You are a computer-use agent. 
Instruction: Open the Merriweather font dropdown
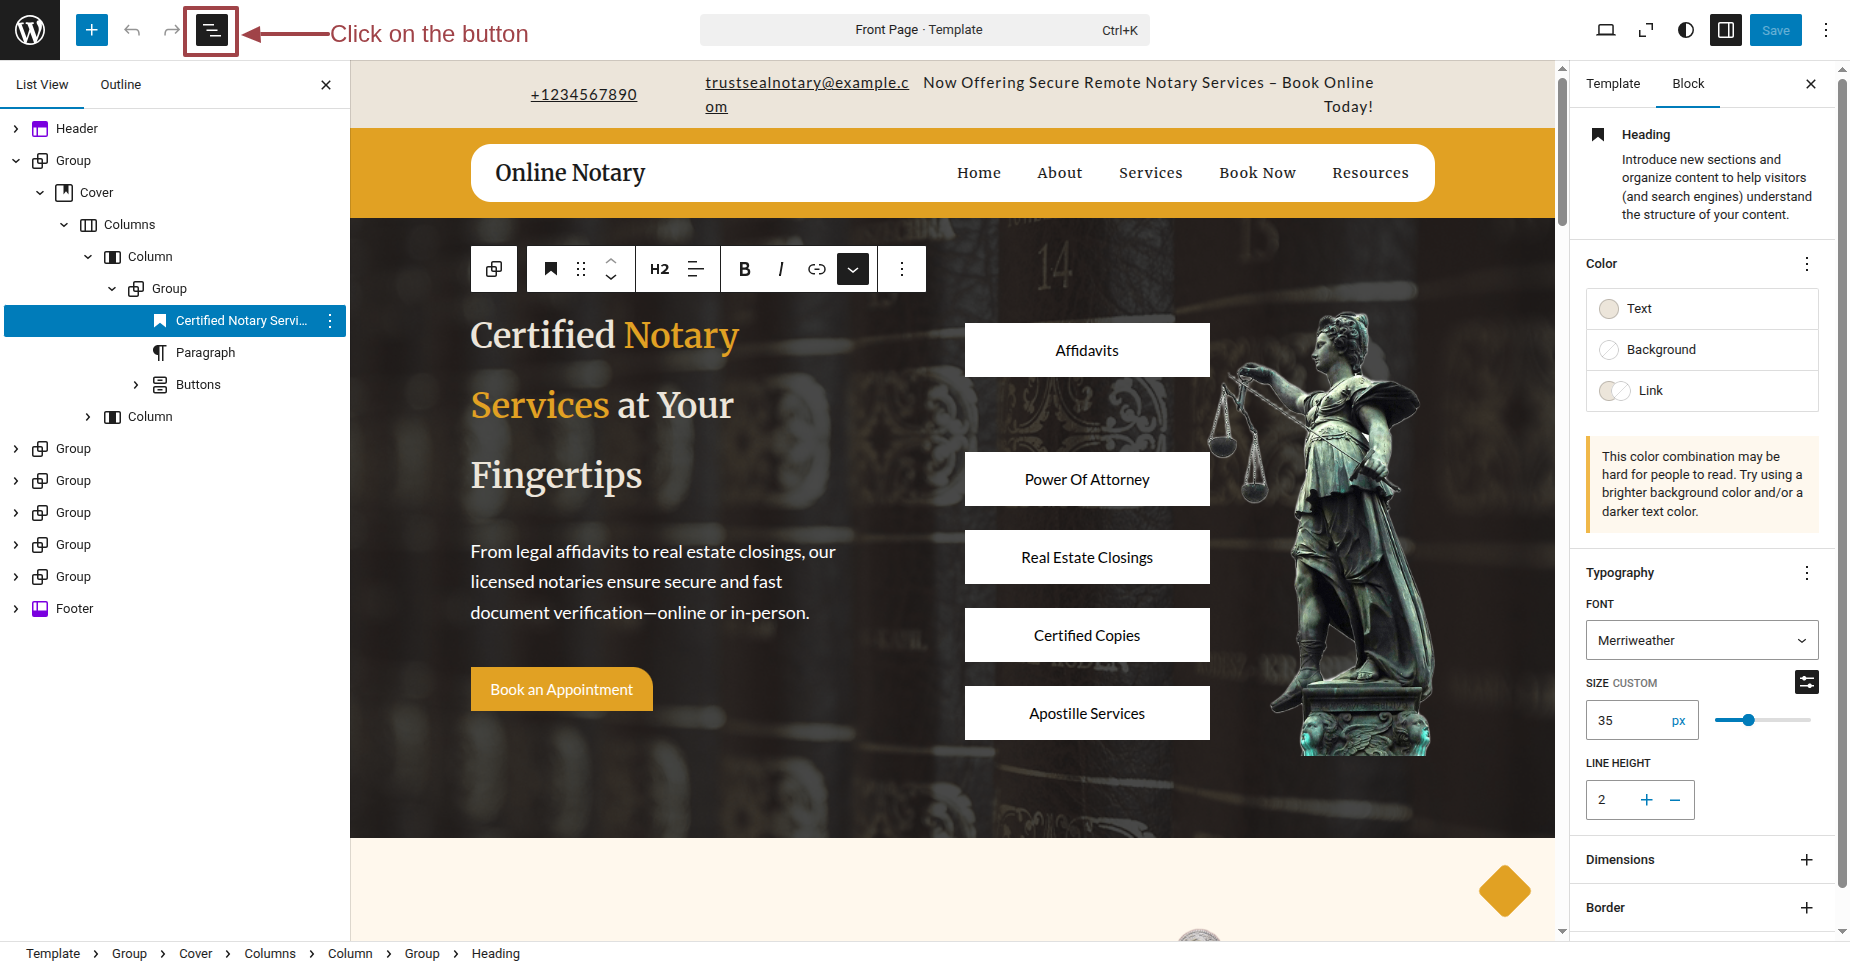click(x=1701, y=640)
